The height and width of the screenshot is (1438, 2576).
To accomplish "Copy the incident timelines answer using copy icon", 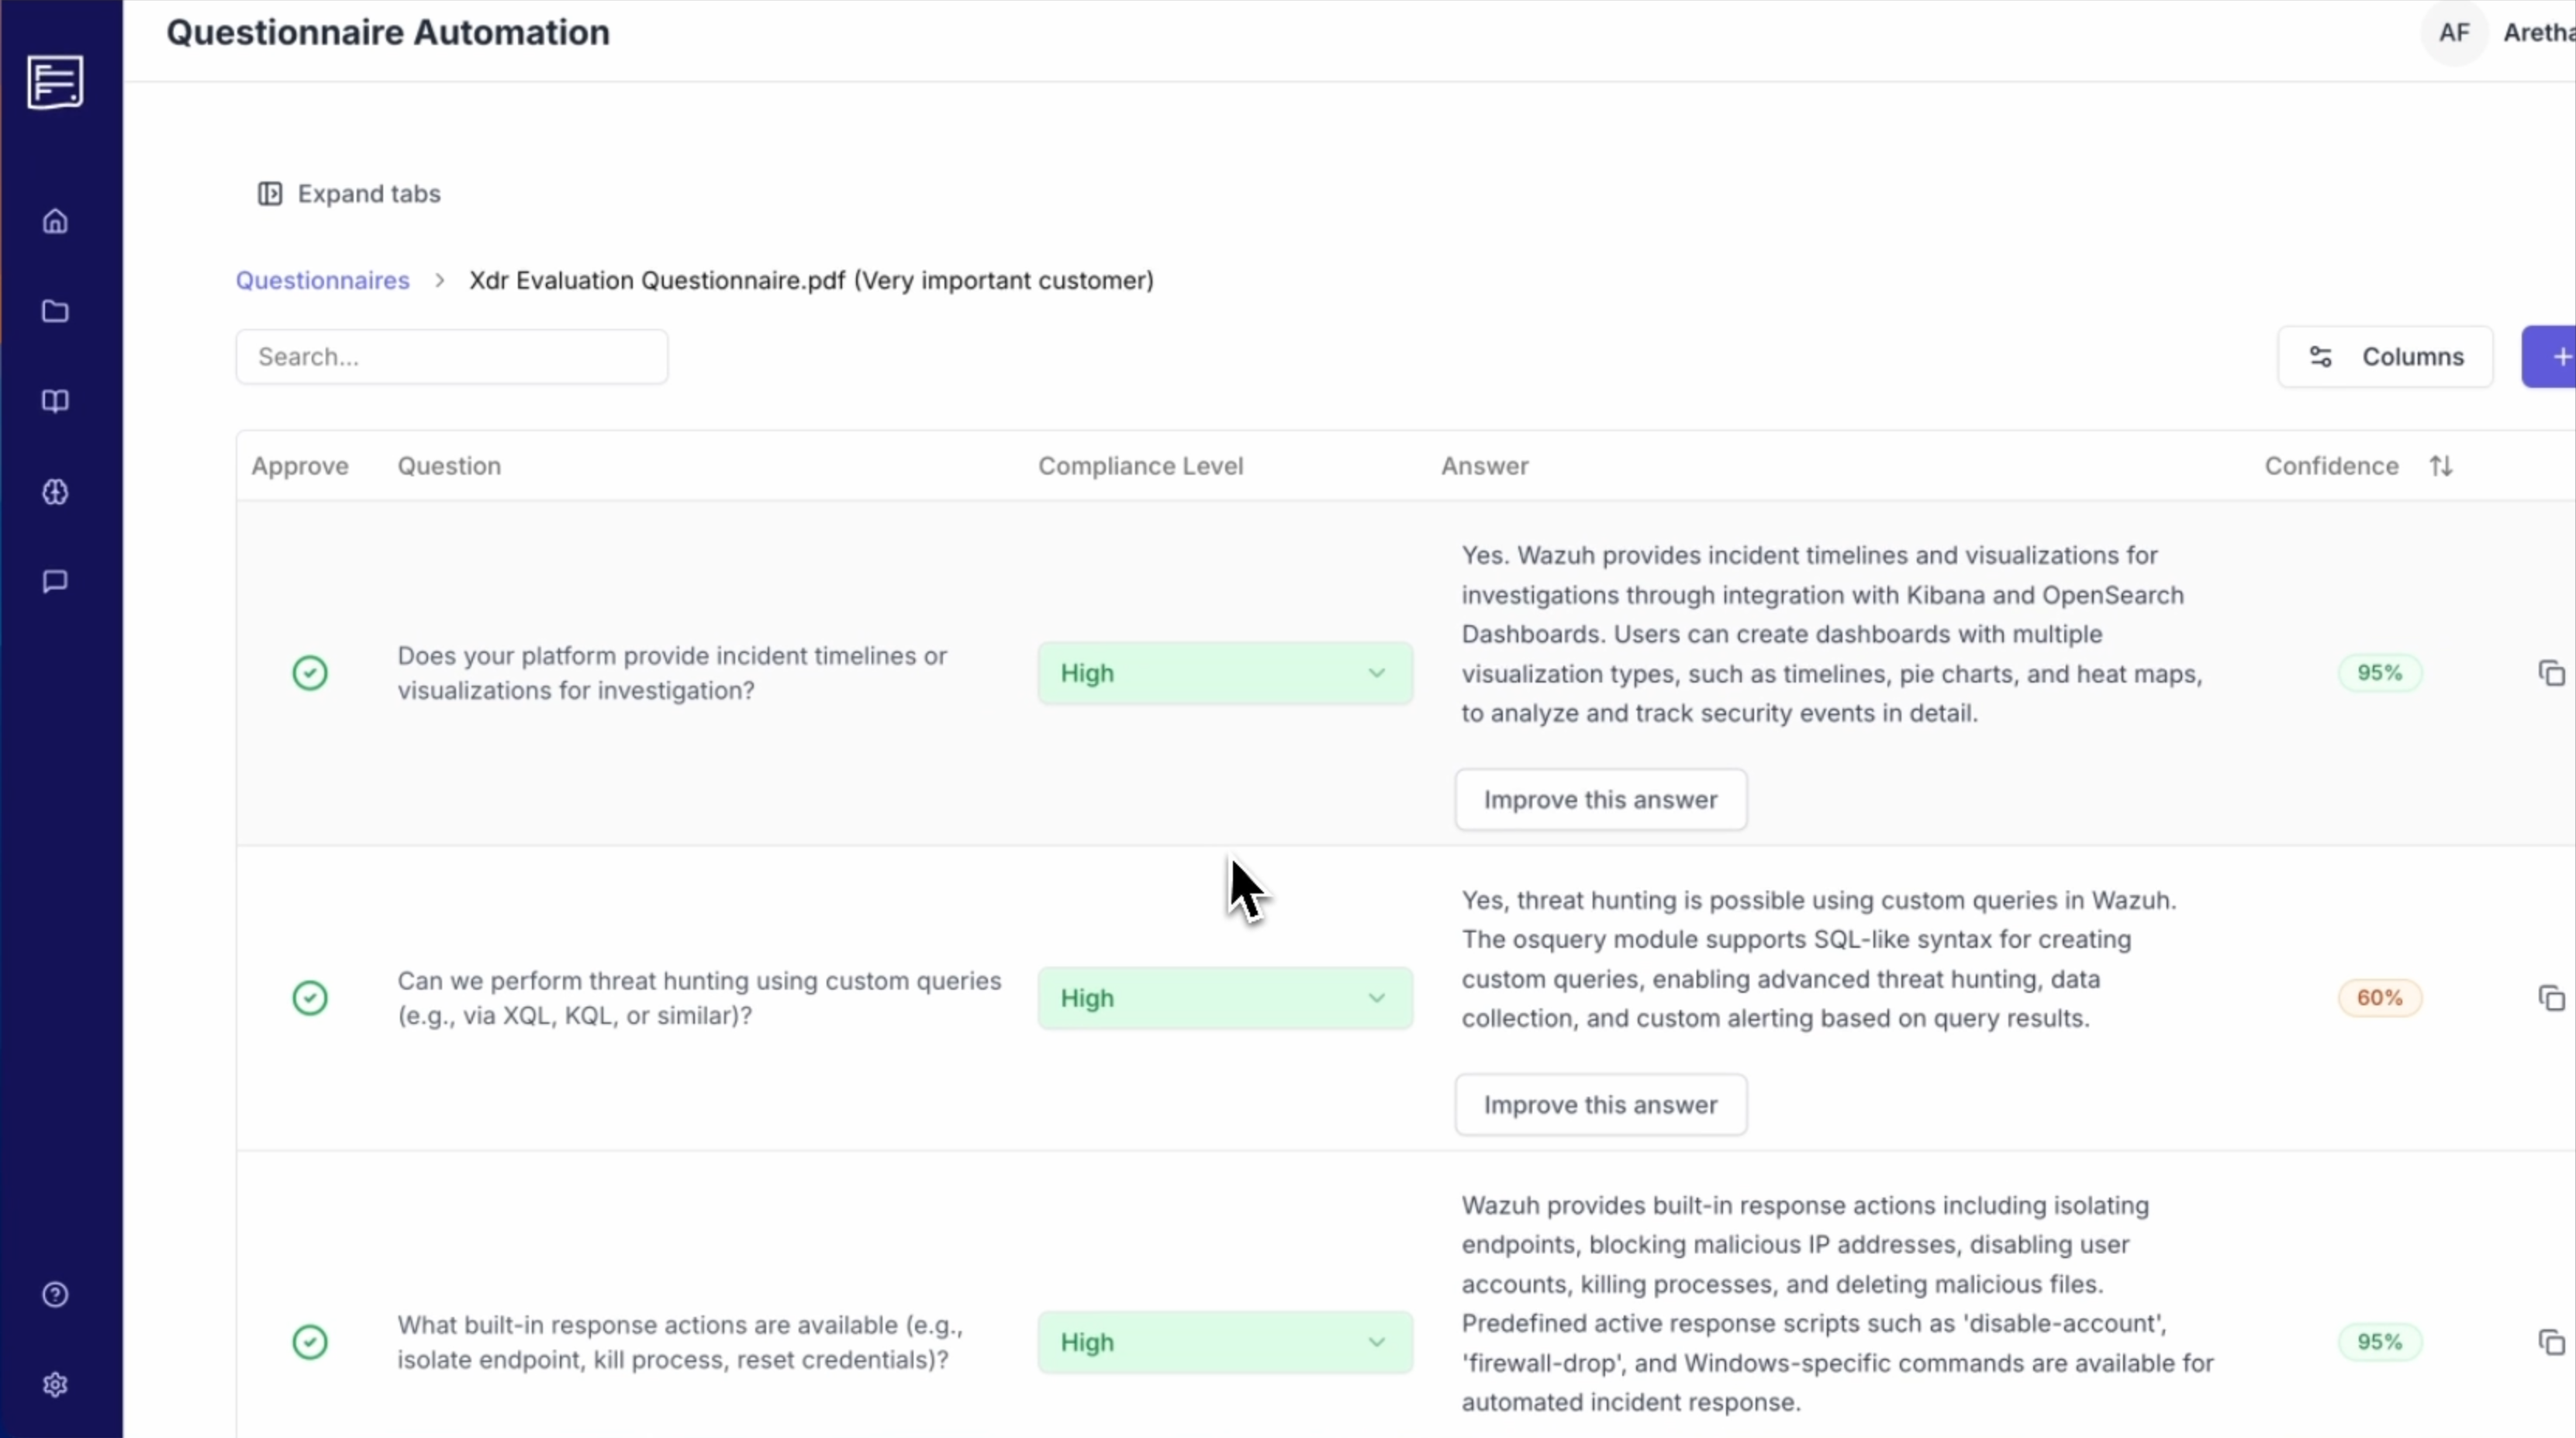I will pyautogui.click(x=2551, y=672).
